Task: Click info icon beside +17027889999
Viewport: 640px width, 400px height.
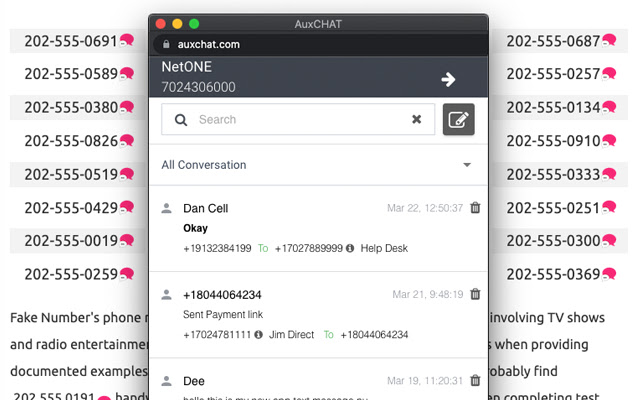Action: tap(350, 248)
